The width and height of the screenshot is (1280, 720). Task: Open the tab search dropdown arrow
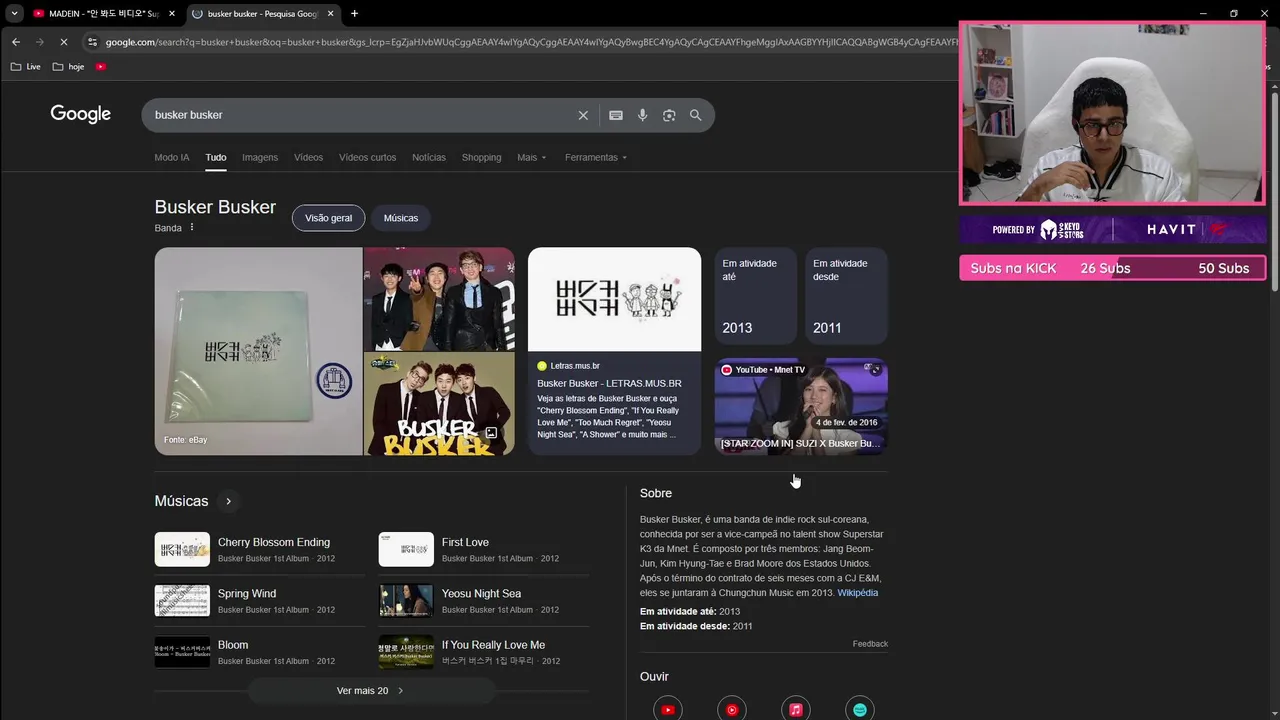pyautogui.click(x=14, y=13)
